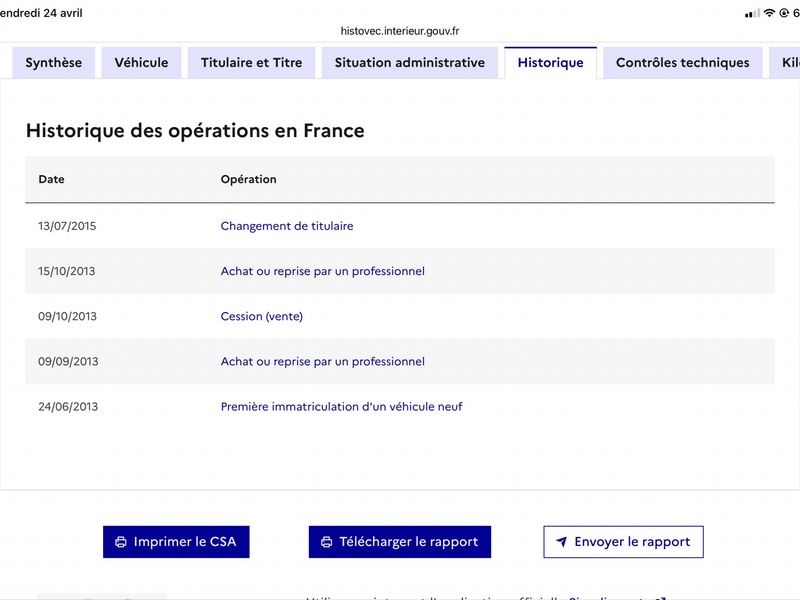Select the Historique tab
Image resolution: width=800 pixels, height=600 pixels.
pos(551,63)
